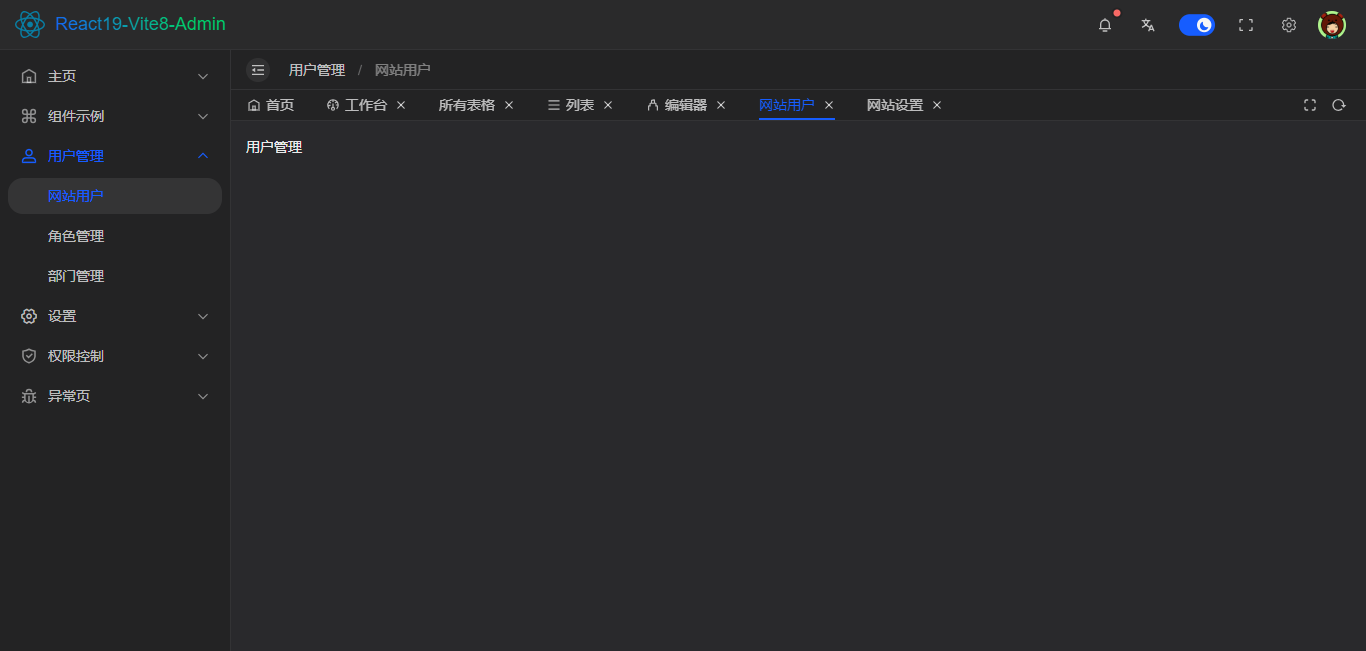The width and height of the screenshot is (1366, 651).
Task: Close the 工作台 tab
Action: [401, 105]
